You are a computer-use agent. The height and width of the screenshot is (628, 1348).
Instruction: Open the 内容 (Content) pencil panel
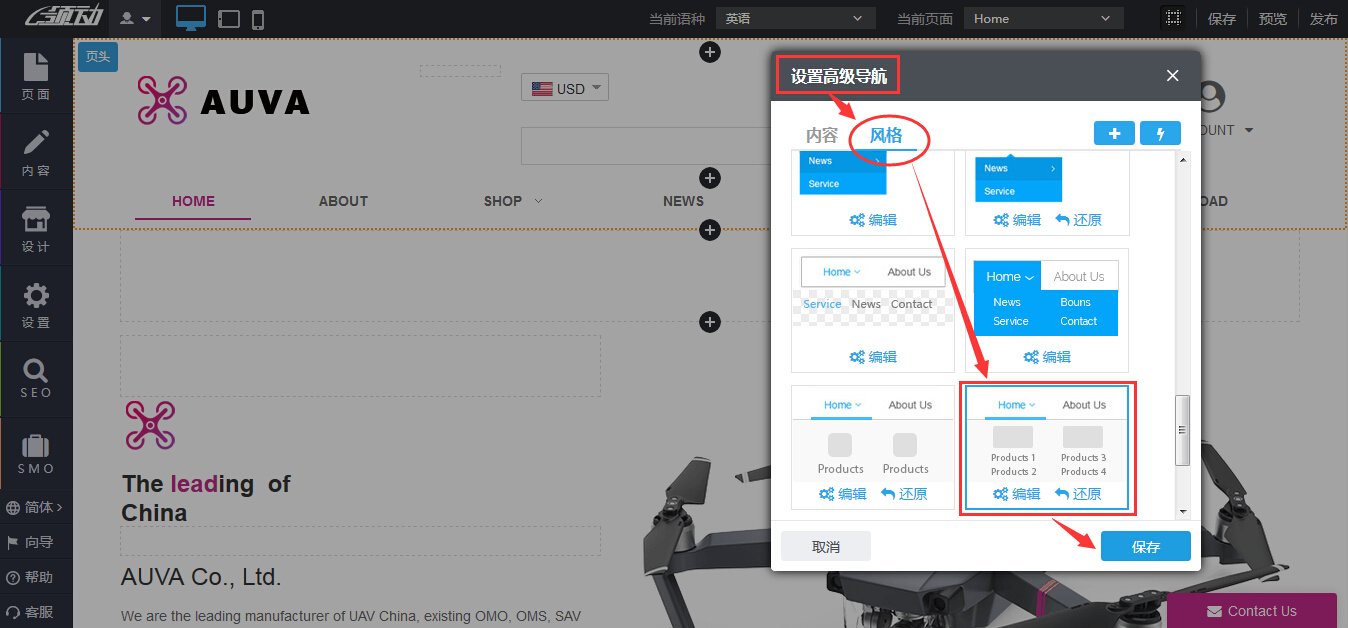36,153
